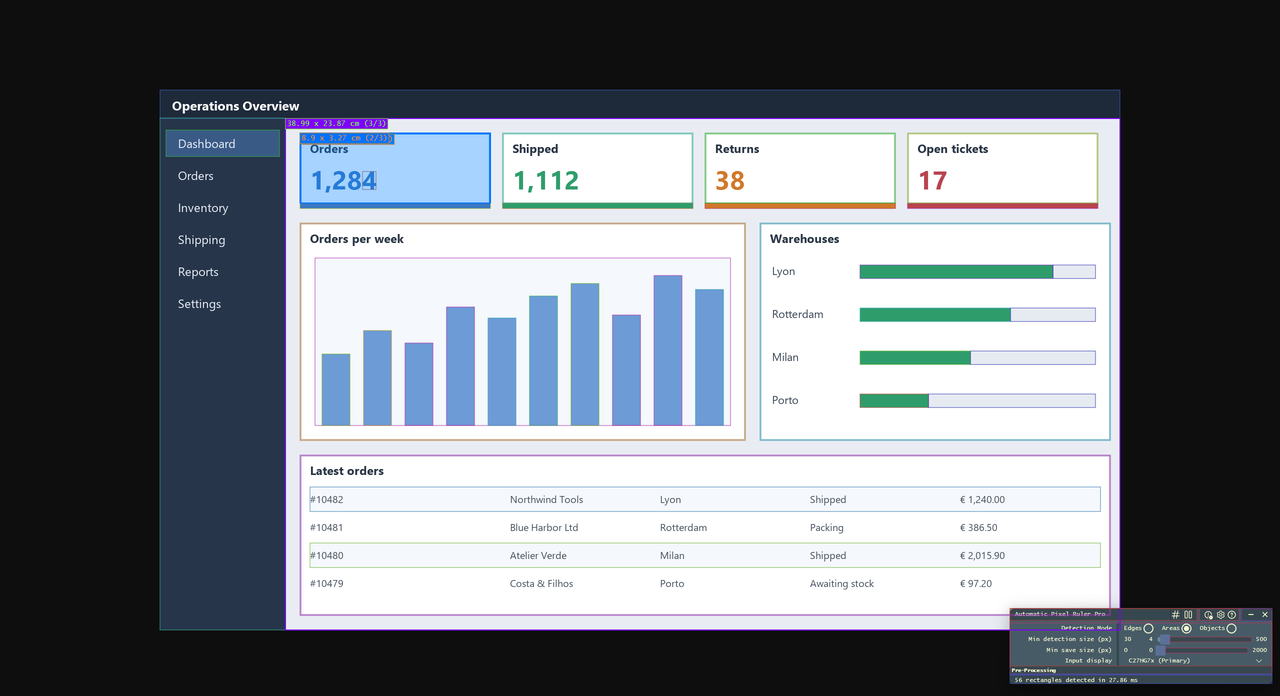Select the Areas detection mode

pyautogui.click(x=1186, y=628)
